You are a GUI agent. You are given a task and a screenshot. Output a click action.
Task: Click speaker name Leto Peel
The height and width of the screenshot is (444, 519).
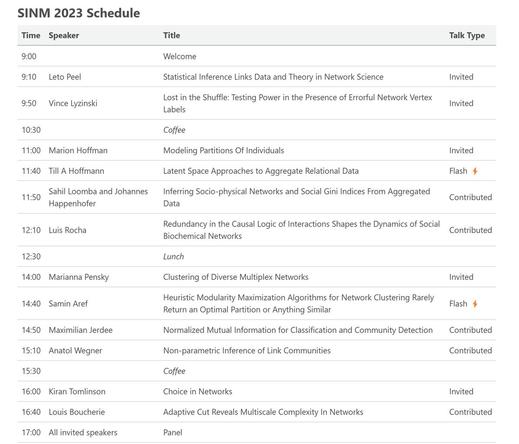[x=65, y=77]
